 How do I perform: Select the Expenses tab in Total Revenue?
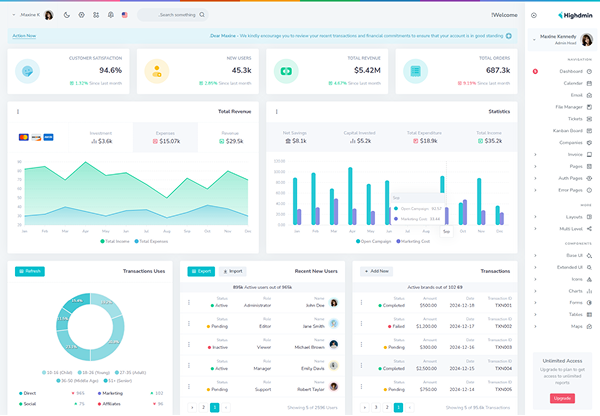point(166,137)
